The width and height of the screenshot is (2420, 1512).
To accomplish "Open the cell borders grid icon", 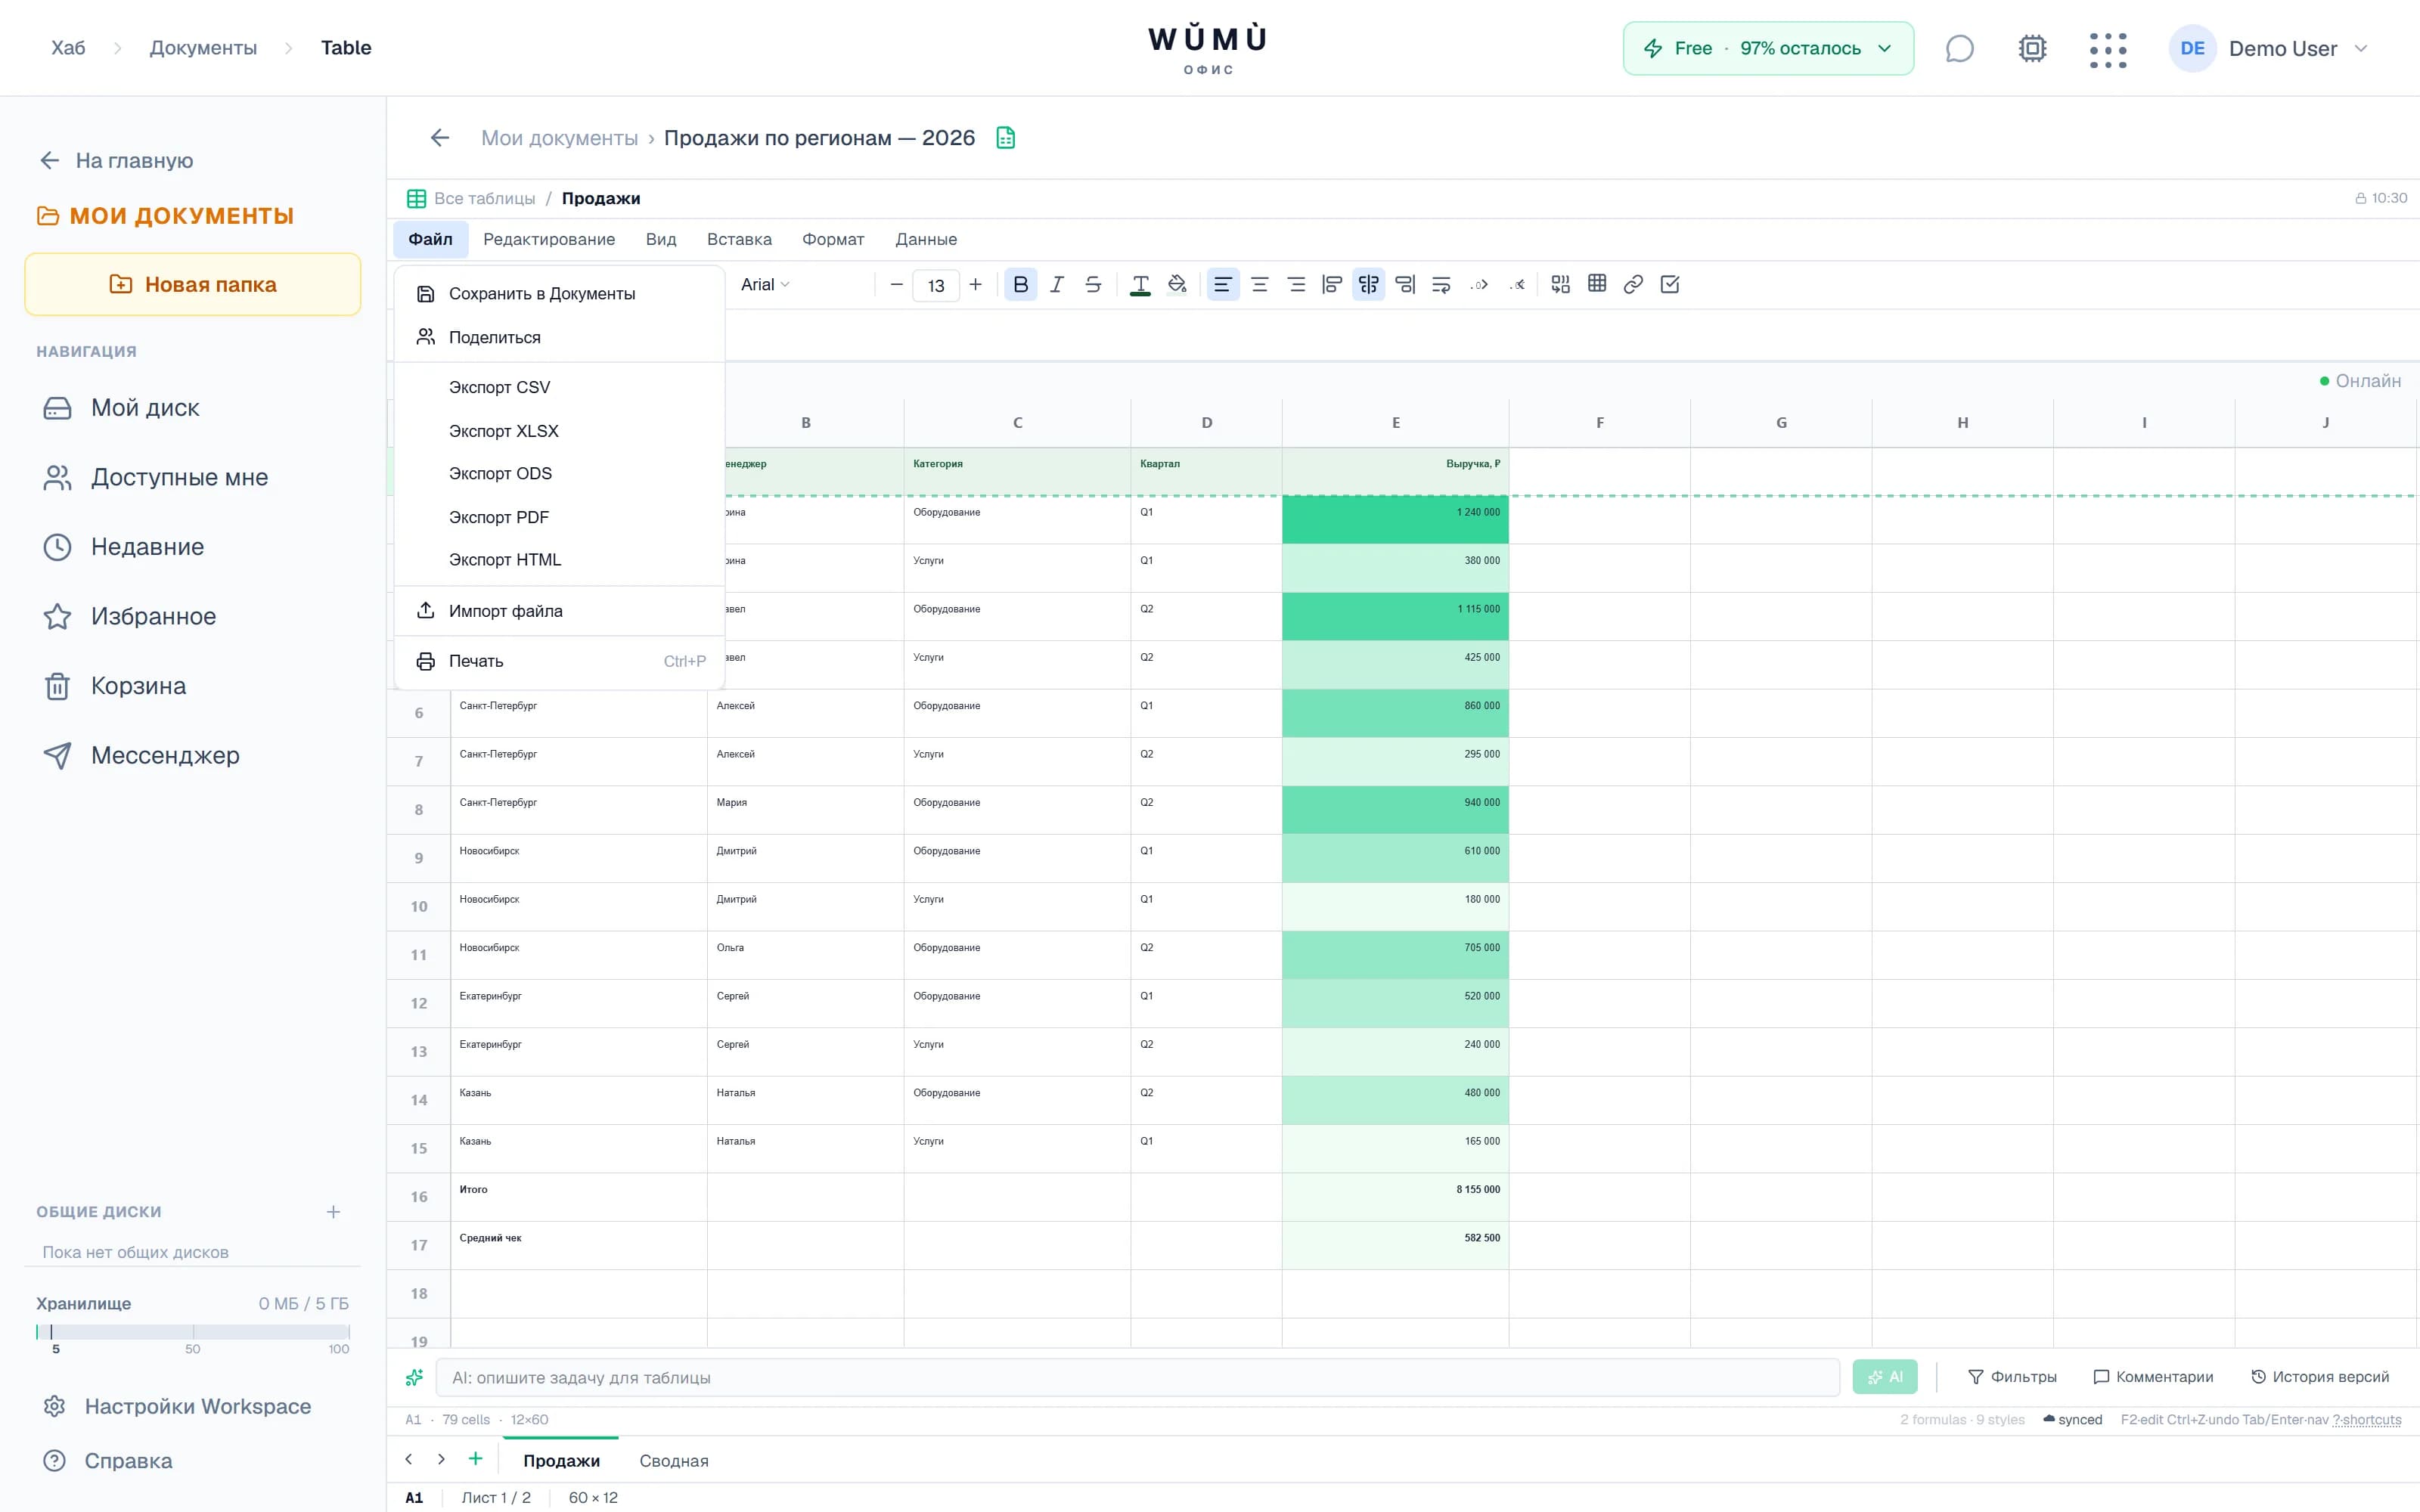I will pyautogui.click(x=1597, y=285).
